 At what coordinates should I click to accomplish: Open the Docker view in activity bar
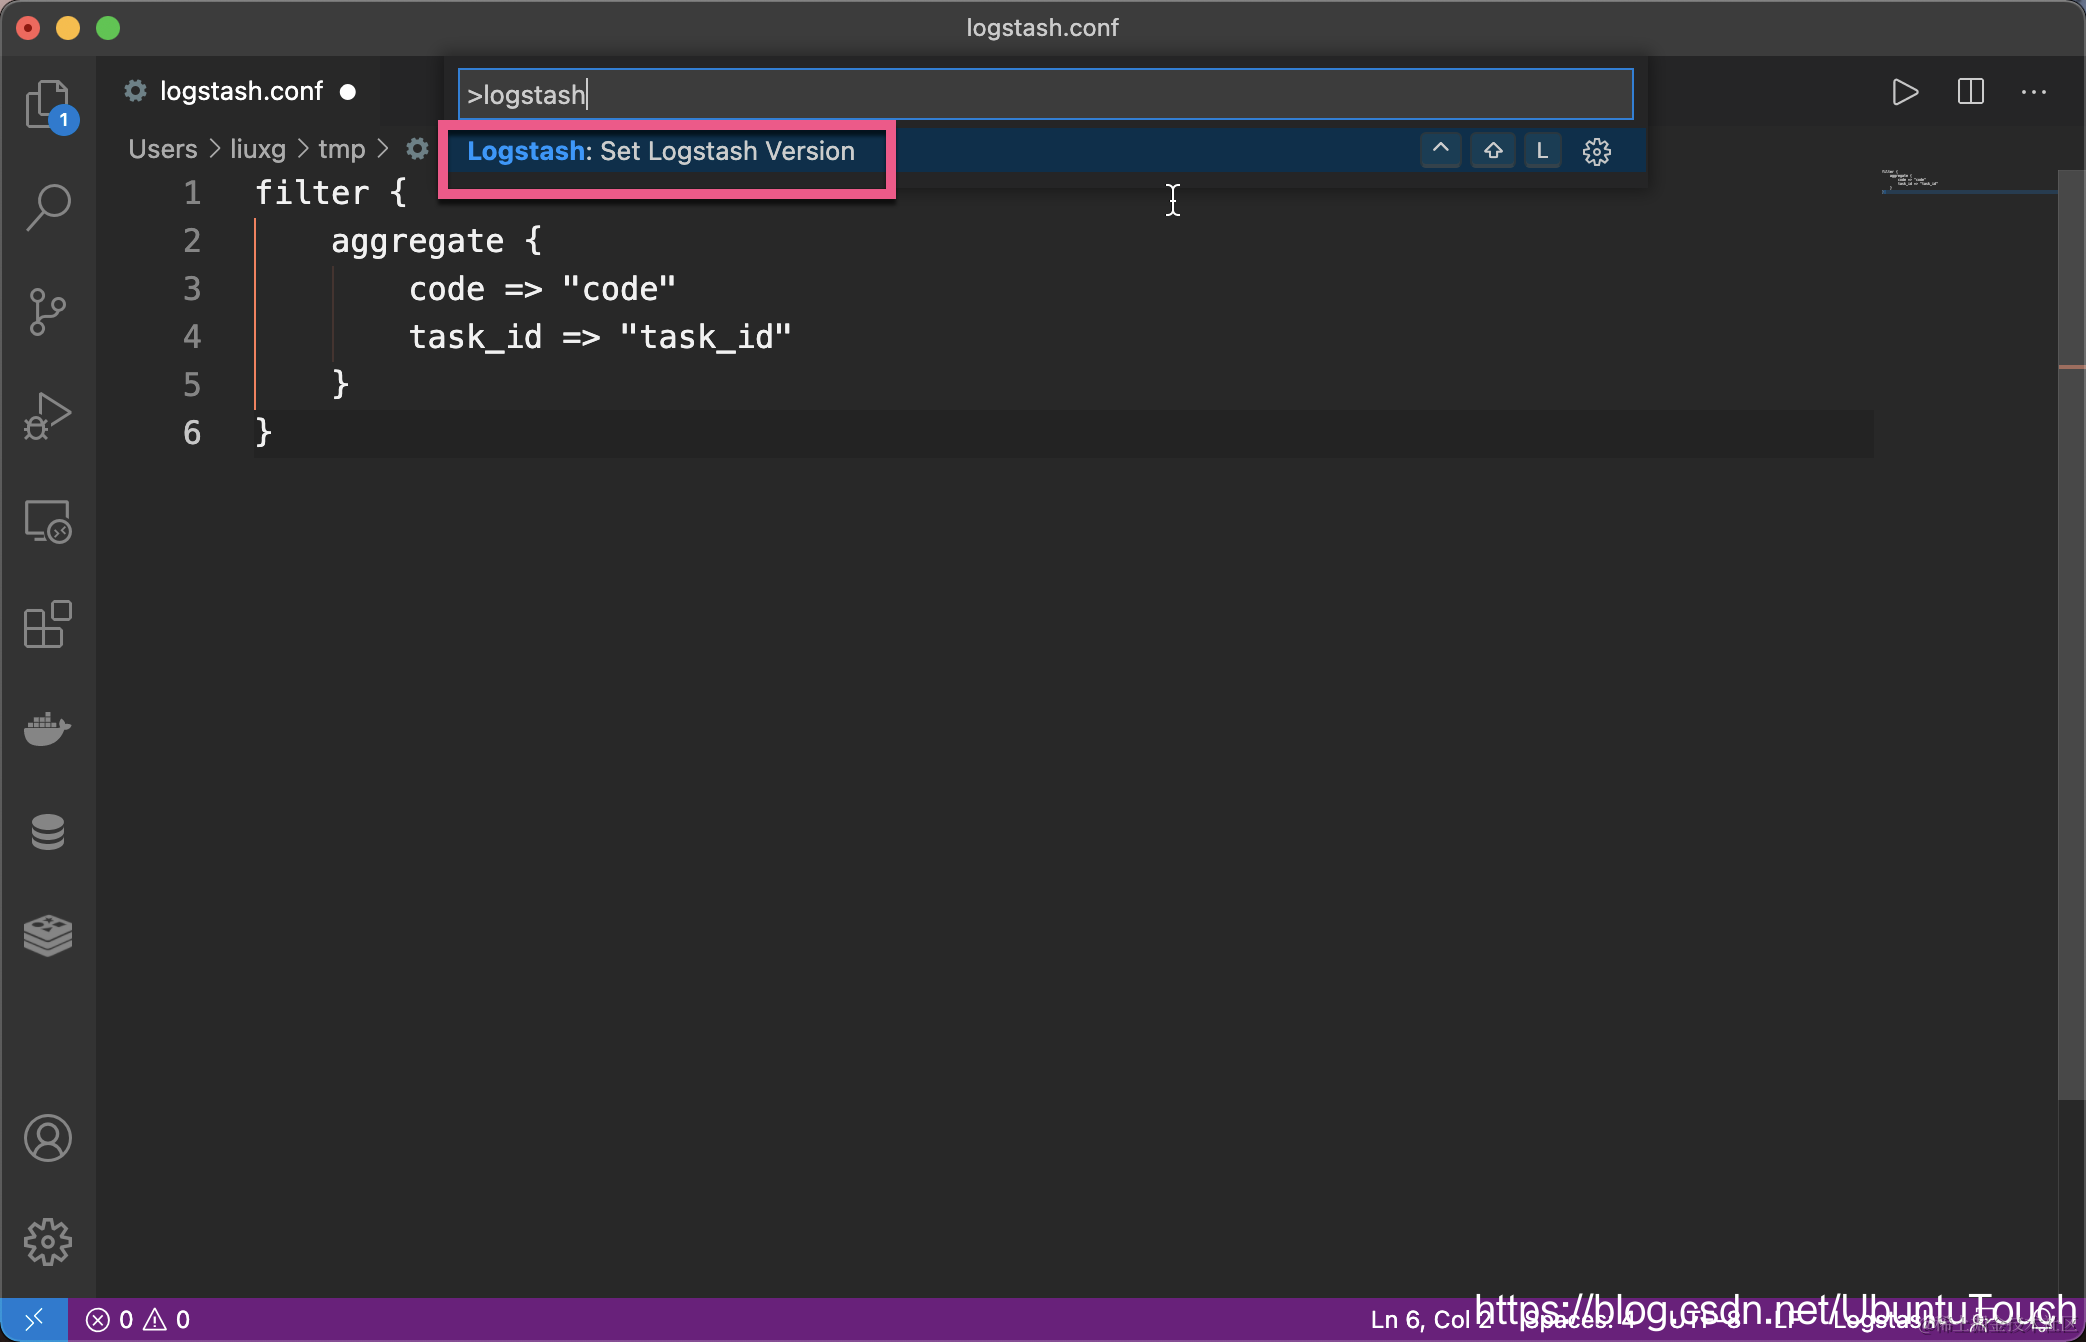pyautogui.click(x=48, y=729)
